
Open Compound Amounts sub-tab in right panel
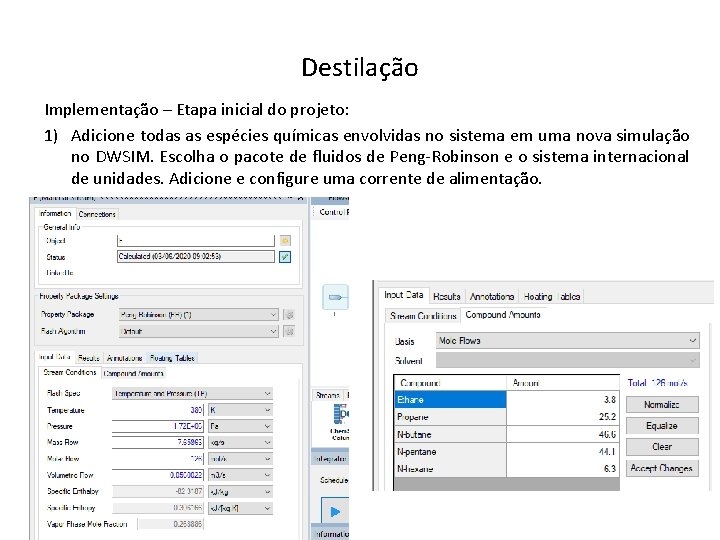tap(503, 315)
